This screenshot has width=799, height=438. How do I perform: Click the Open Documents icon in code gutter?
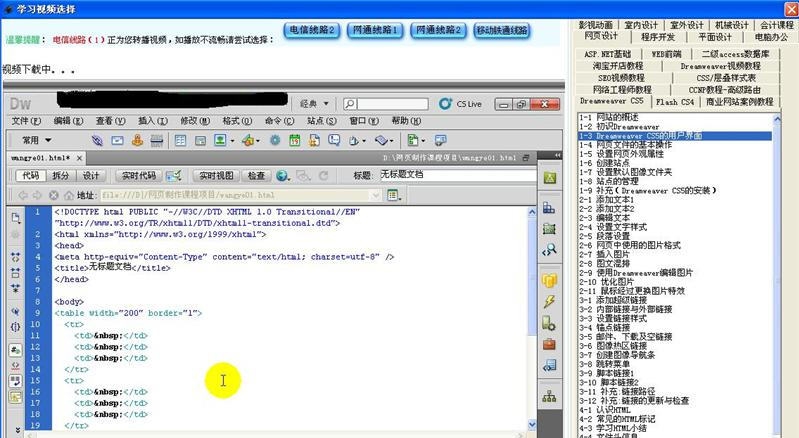point(16,217)
